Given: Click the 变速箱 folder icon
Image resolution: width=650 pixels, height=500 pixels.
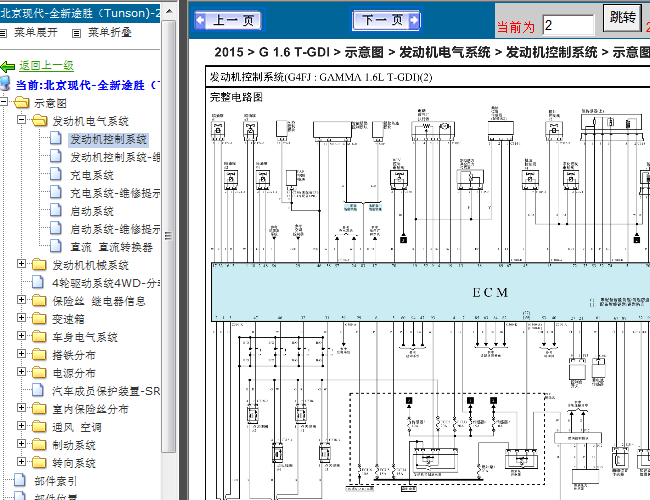Looking at the screenshot, I should coord(39,318).
